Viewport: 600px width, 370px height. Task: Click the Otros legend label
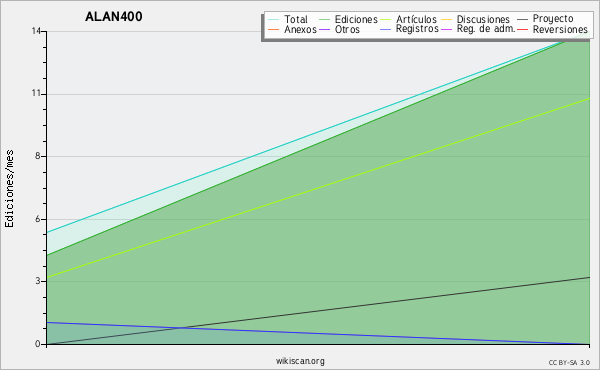point(347,29)
